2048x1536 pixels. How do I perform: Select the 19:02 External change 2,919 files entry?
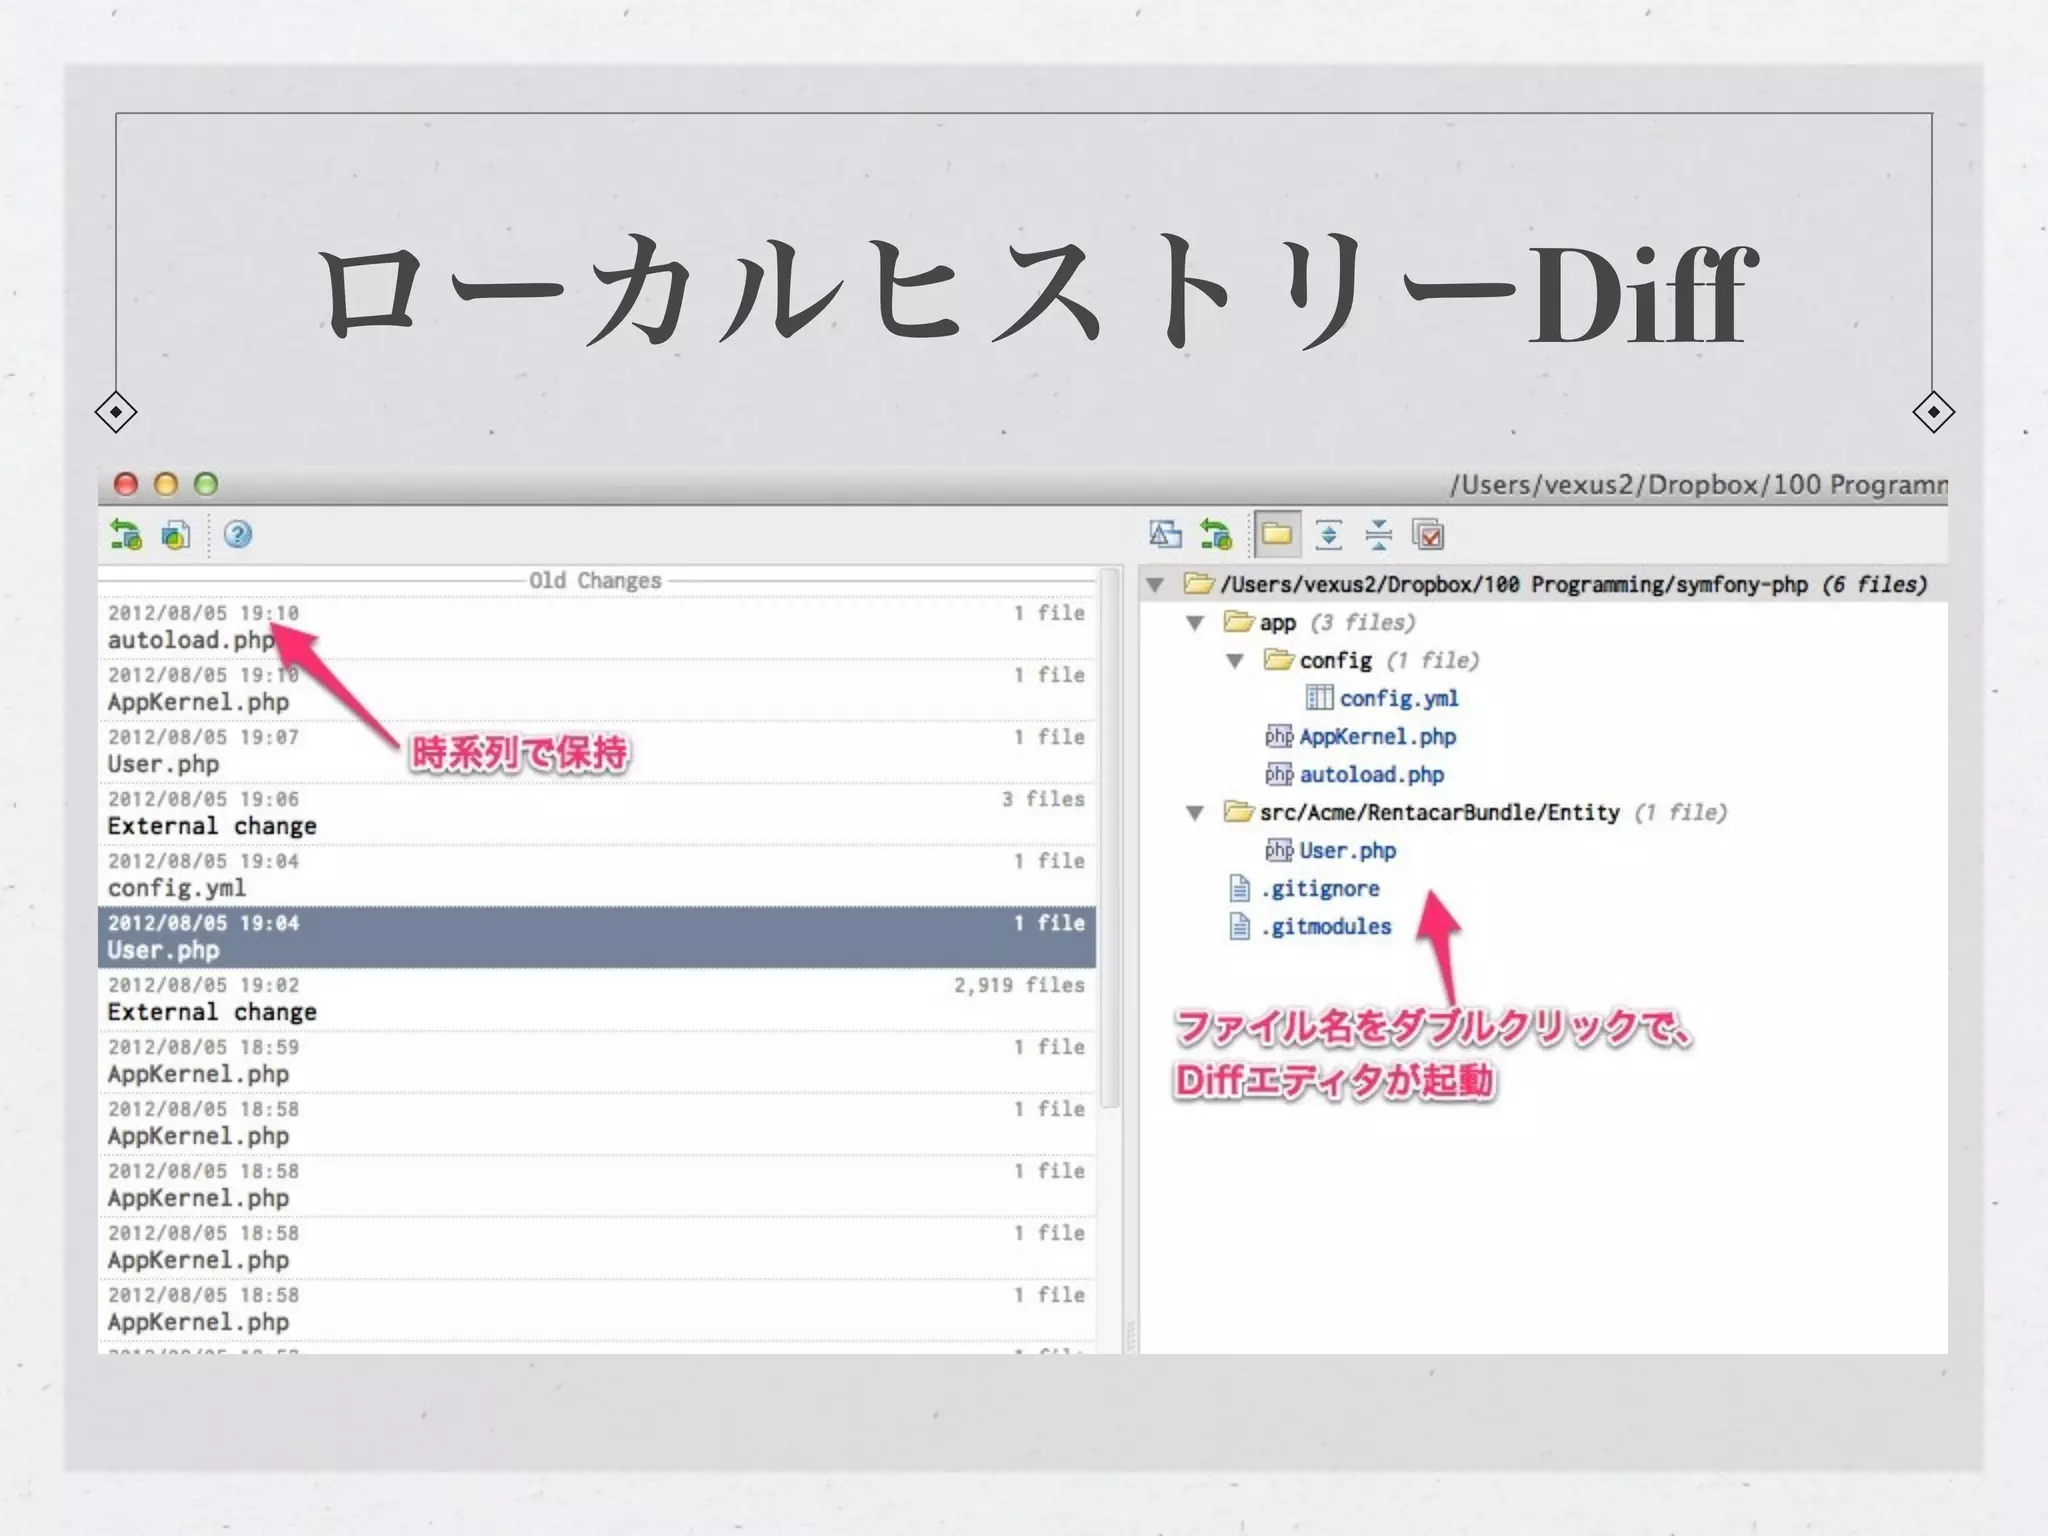click(597, 1000)
